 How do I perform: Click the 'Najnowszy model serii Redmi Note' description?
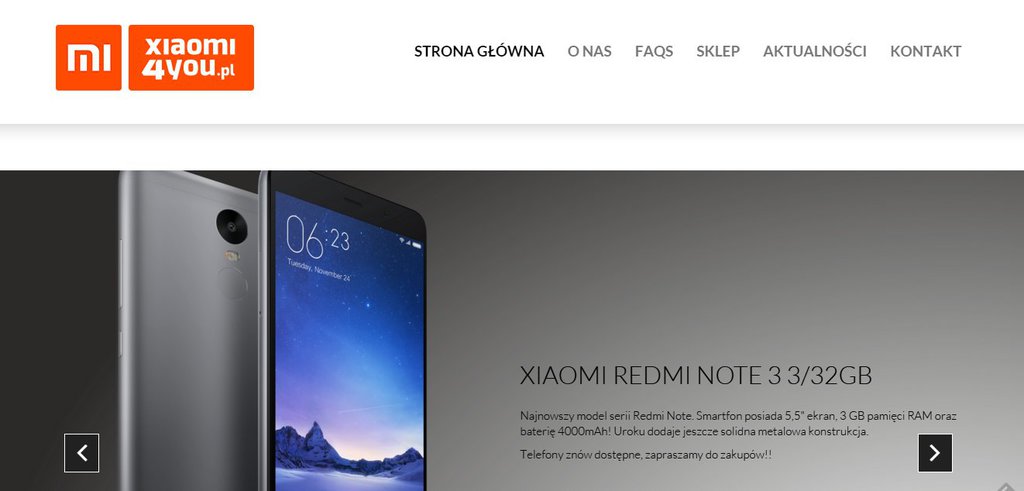739,423
